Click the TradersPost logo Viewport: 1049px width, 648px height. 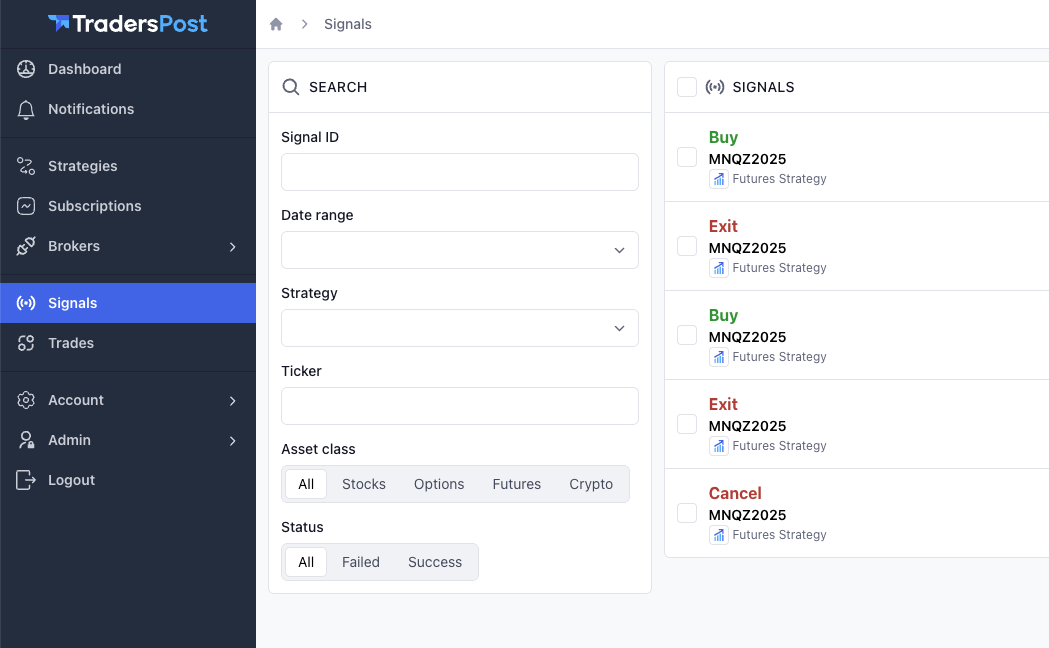[x=128, y=23]
